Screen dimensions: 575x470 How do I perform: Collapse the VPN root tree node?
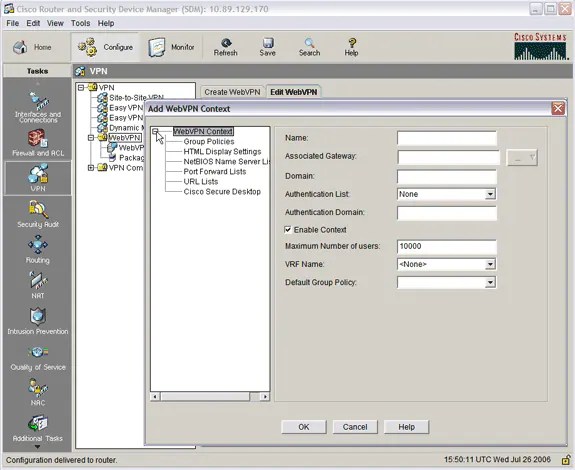point(81,87)
